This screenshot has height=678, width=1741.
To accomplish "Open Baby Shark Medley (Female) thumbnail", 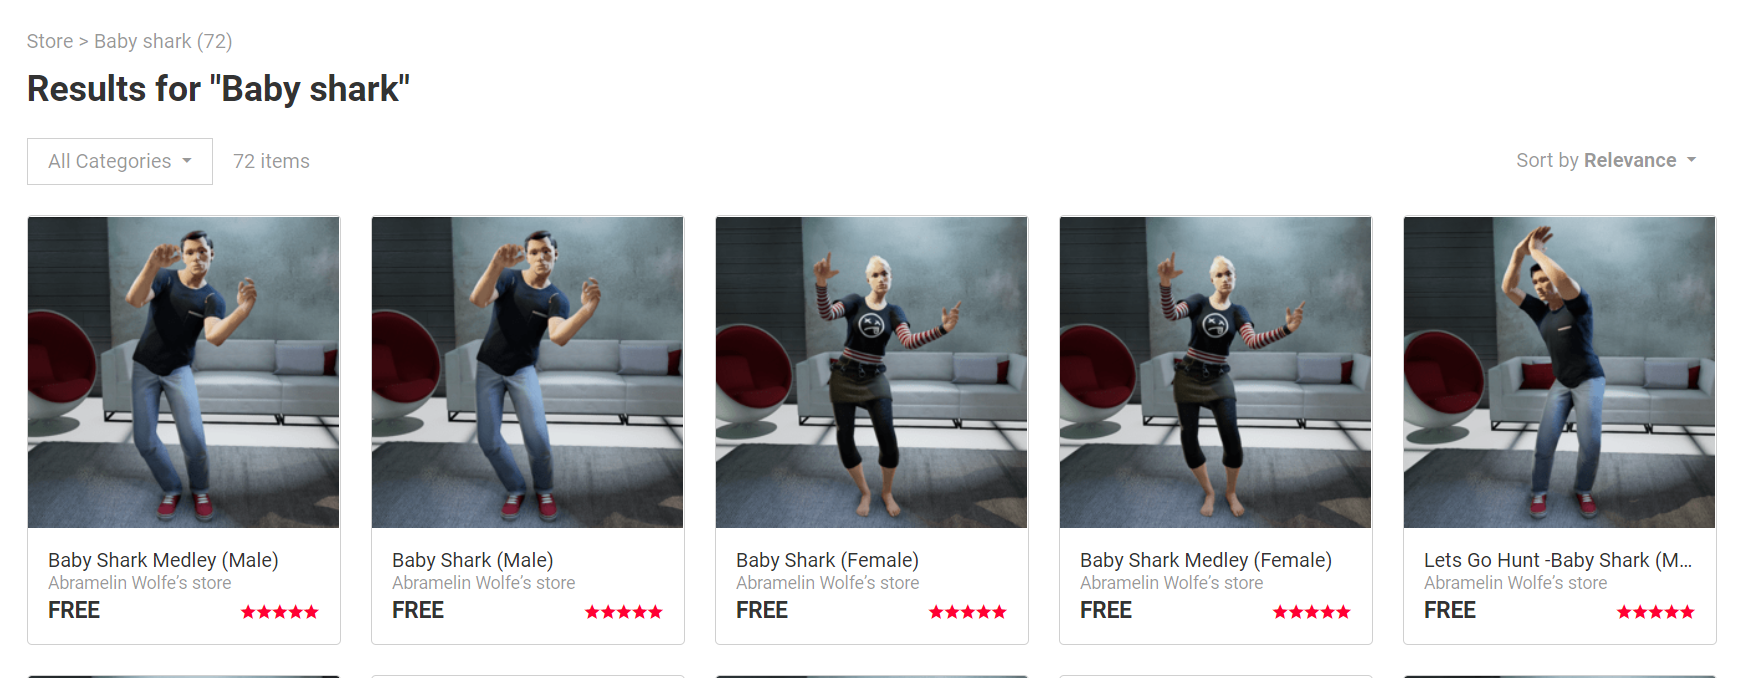I will pos(1216,372).
